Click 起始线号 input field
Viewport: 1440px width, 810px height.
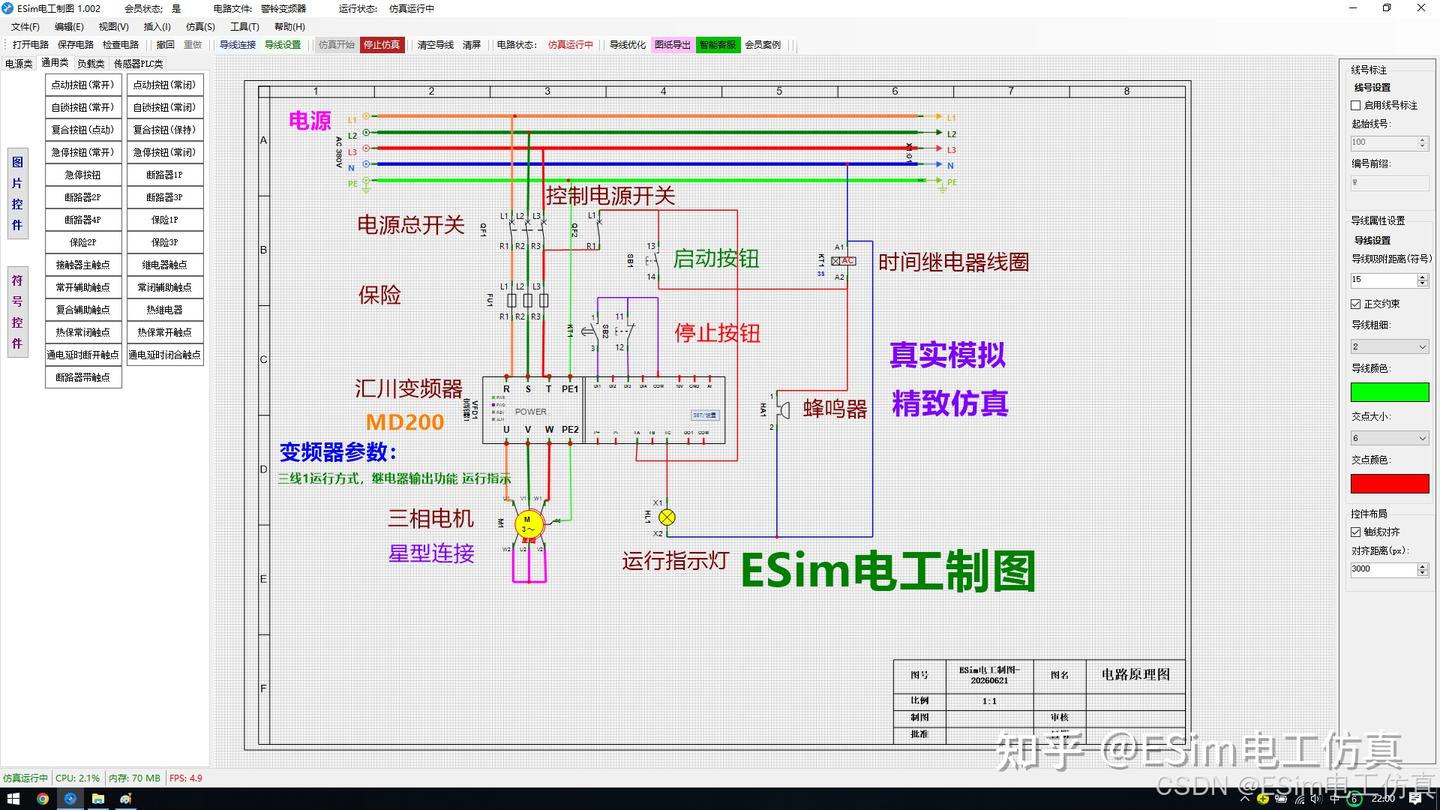coord(1390,143)
